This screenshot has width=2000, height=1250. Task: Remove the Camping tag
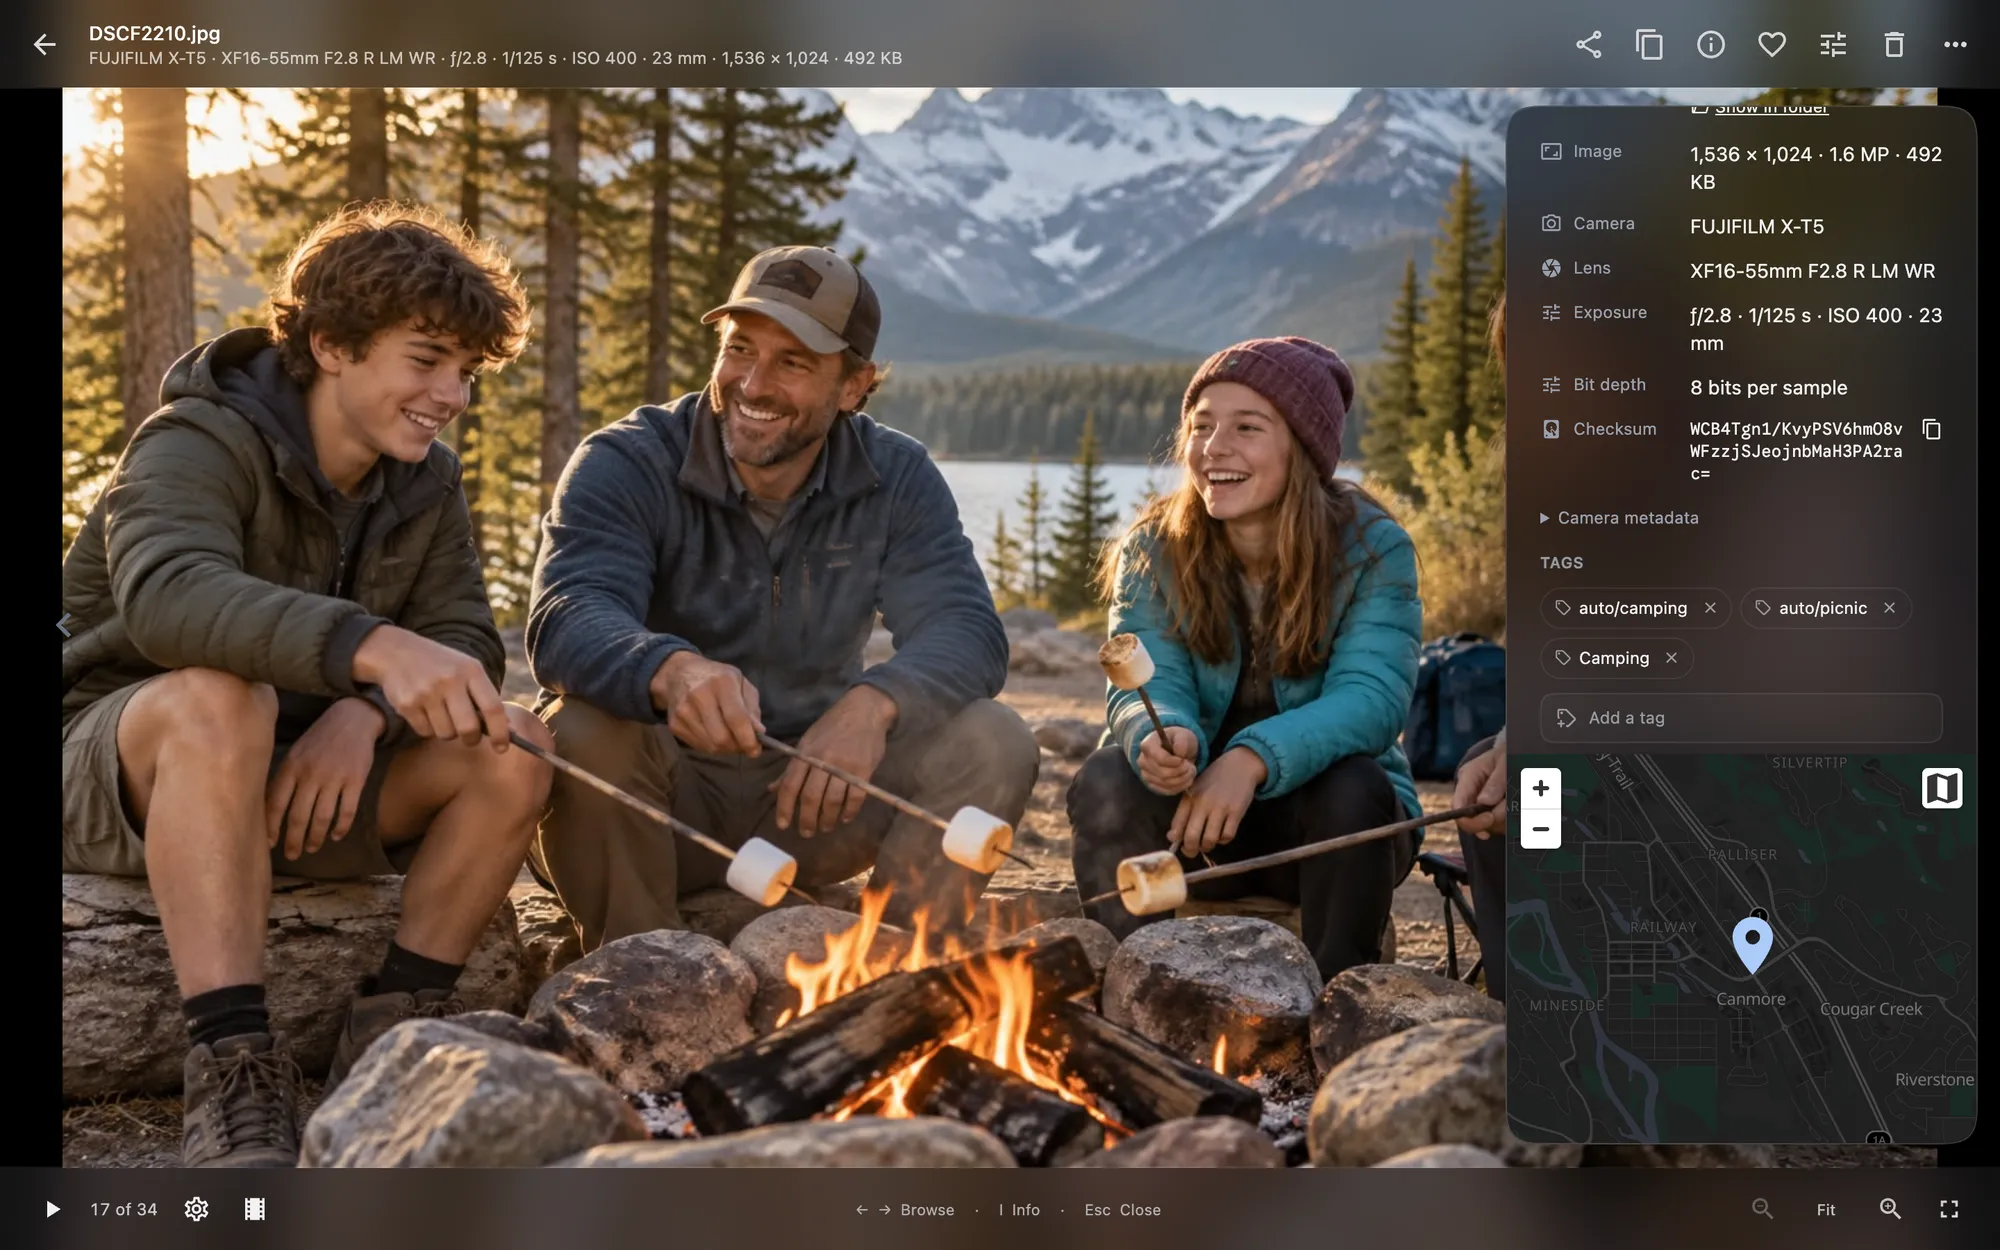point(1671,658)
